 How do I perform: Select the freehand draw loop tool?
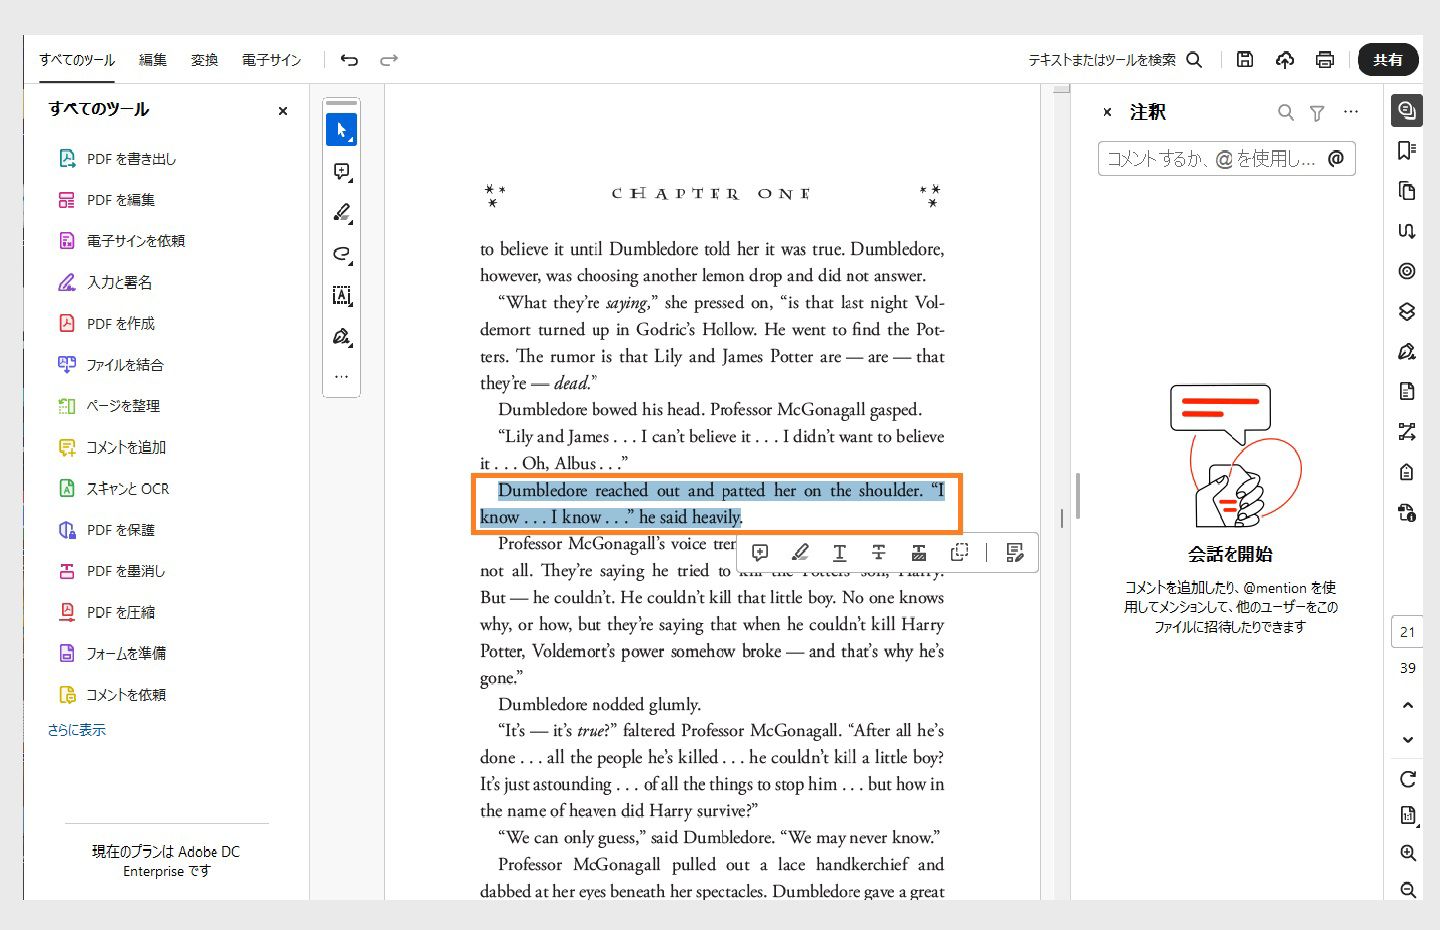[x=341, y=254]
